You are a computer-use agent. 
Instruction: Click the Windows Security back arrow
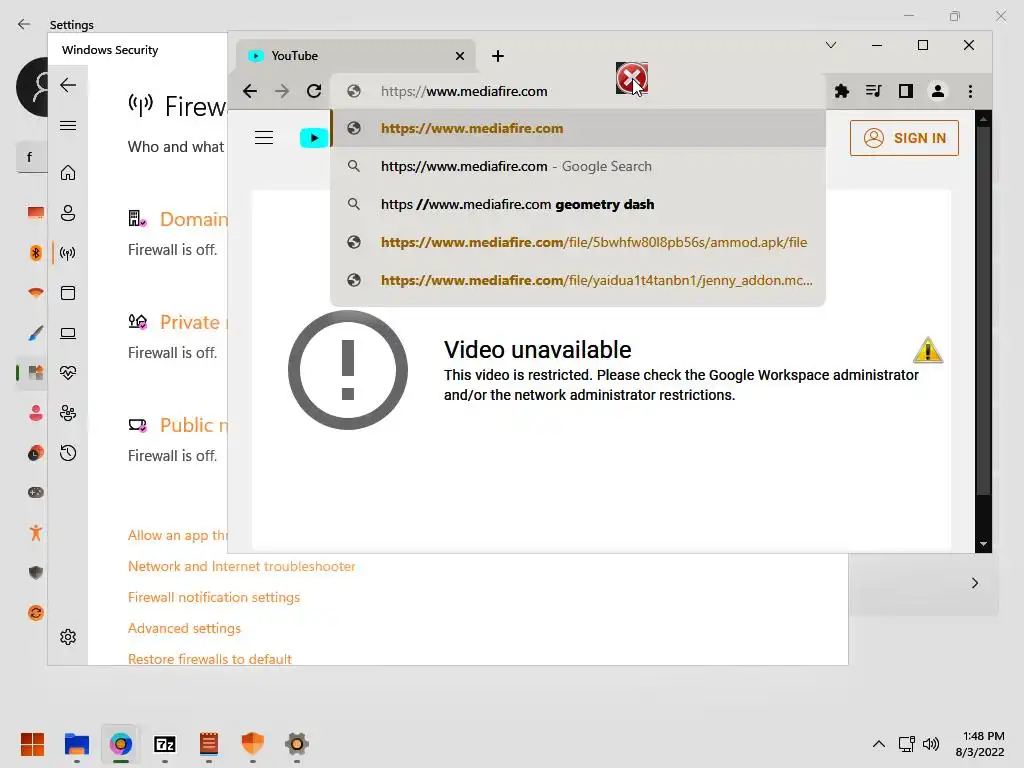click(x=68, y=85)
